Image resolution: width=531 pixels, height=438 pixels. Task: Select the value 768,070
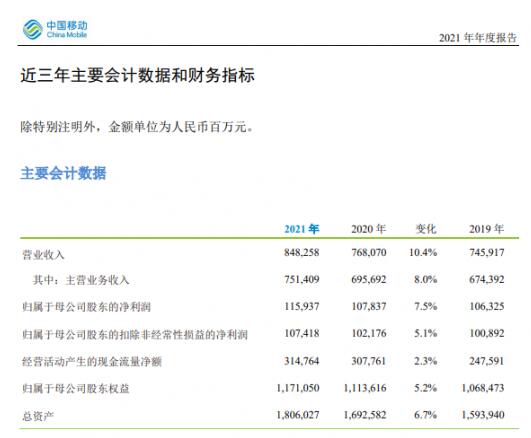coord(369,252)
